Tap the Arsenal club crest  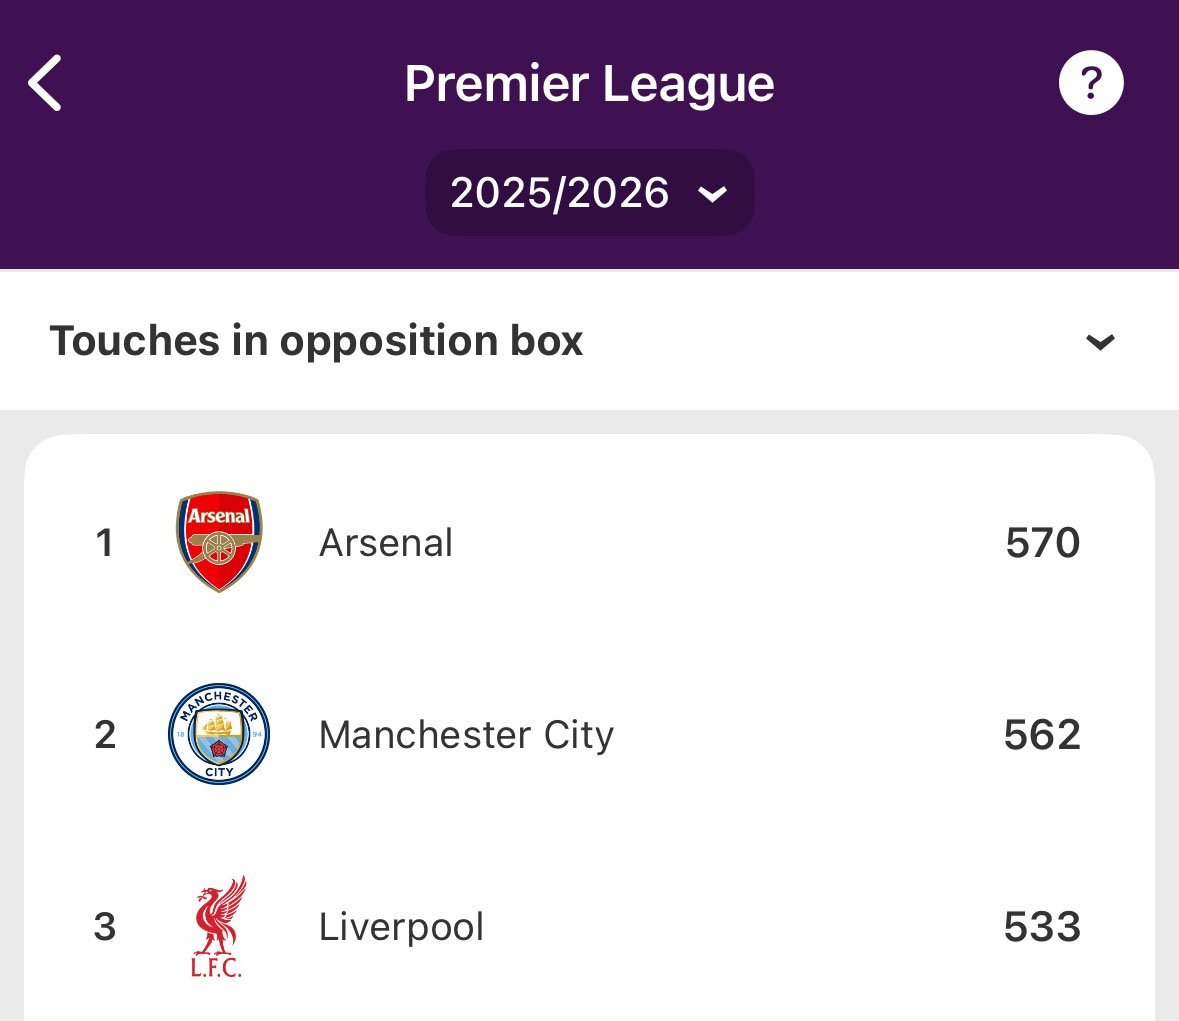pyautogui.click(x=219, y=542)
